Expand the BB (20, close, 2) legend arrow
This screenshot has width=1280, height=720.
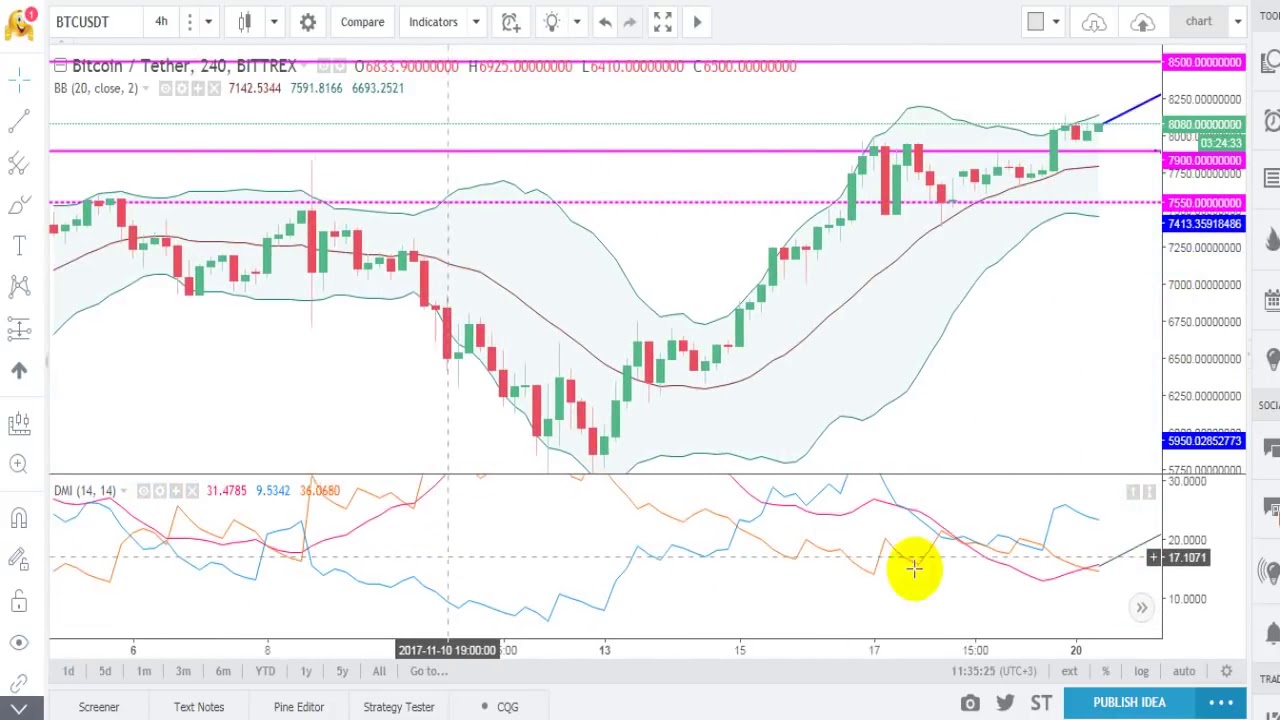click(145, 89)
